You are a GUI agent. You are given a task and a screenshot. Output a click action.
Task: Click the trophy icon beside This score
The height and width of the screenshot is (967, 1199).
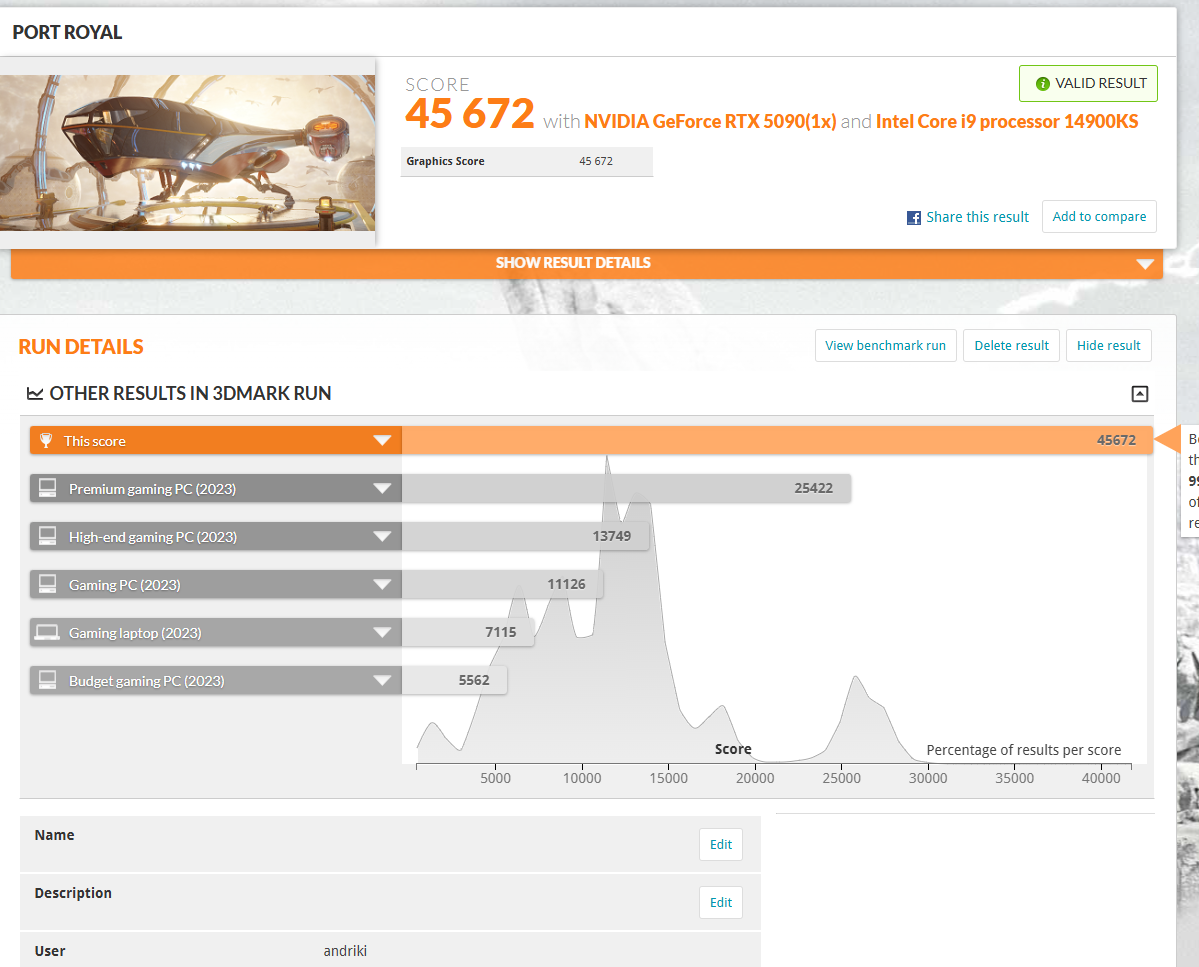point(45,441)
